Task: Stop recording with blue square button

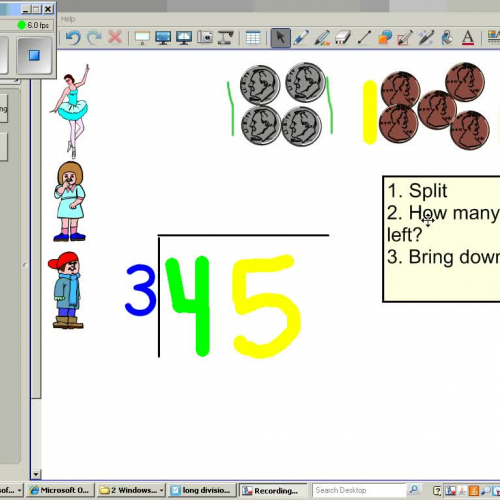Action: pyautogui.click(x=34, y=55)
